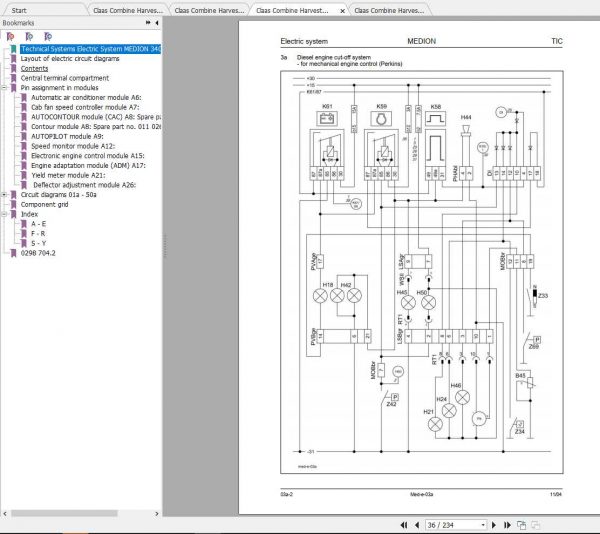Open Central terminal compartment bookmark
Screen dimensions: 600x534
click(x=65, y=78)
